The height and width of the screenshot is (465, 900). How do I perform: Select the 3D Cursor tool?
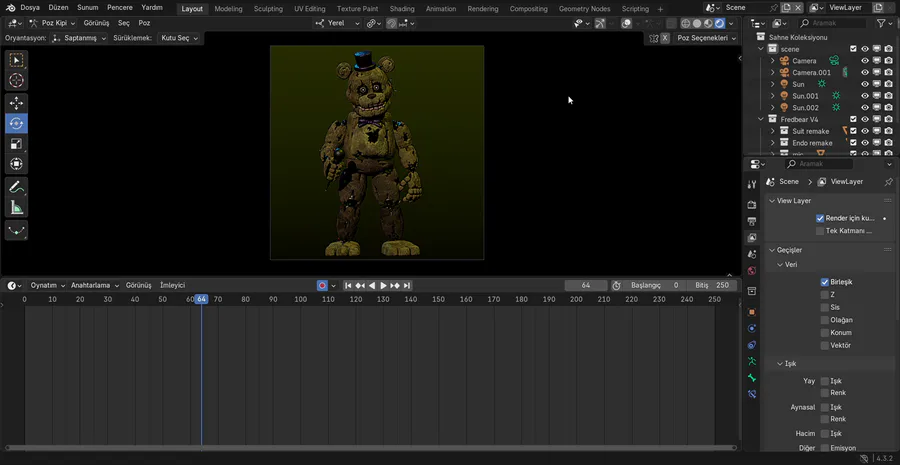pos(16,80)
